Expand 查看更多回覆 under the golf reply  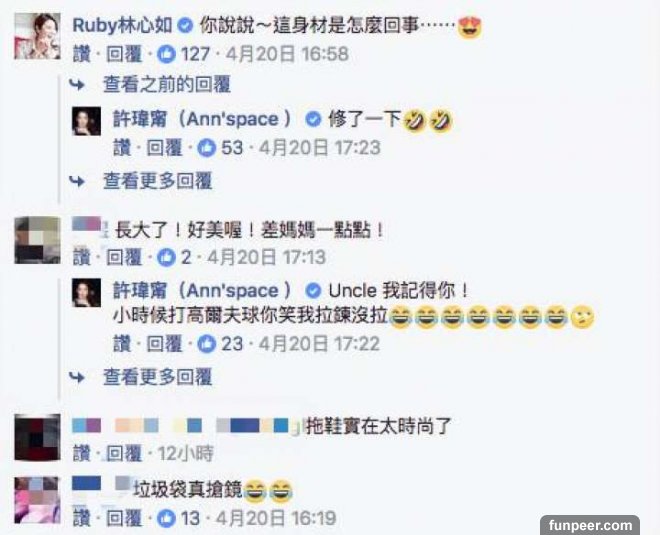coord(157,377)
